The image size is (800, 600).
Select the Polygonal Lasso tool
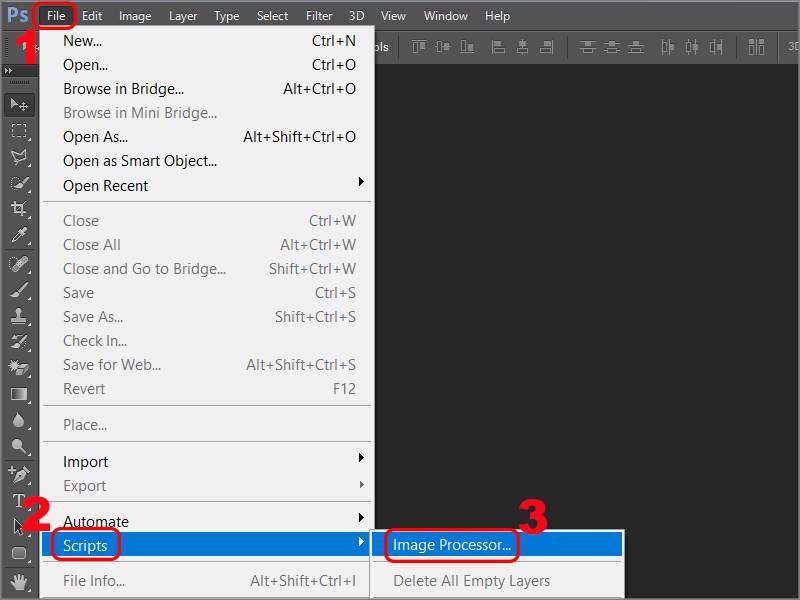[x=19, y=157]
